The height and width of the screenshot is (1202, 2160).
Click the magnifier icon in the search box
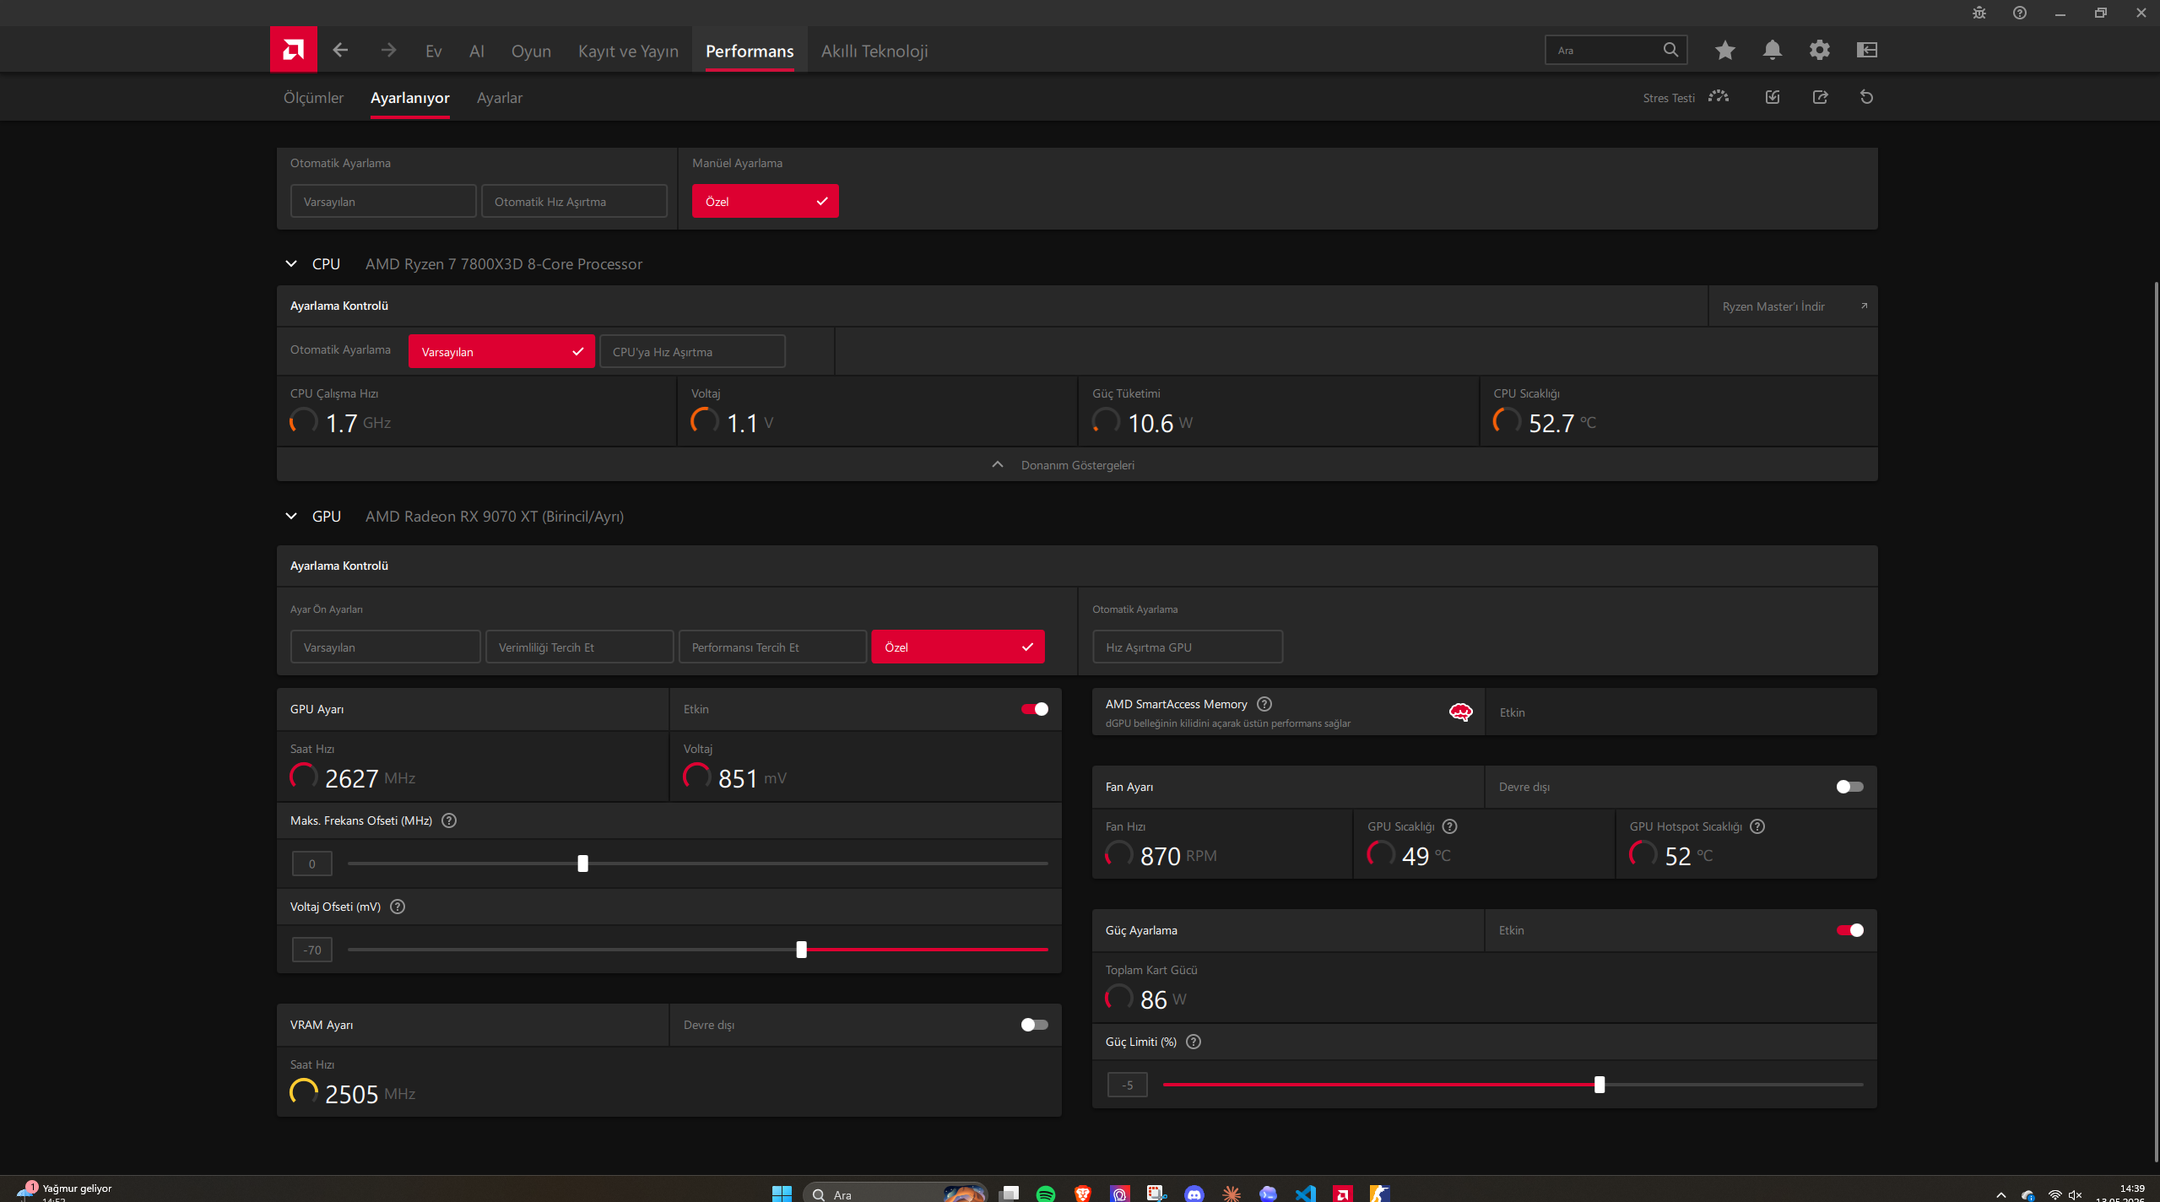point(1670,50)
